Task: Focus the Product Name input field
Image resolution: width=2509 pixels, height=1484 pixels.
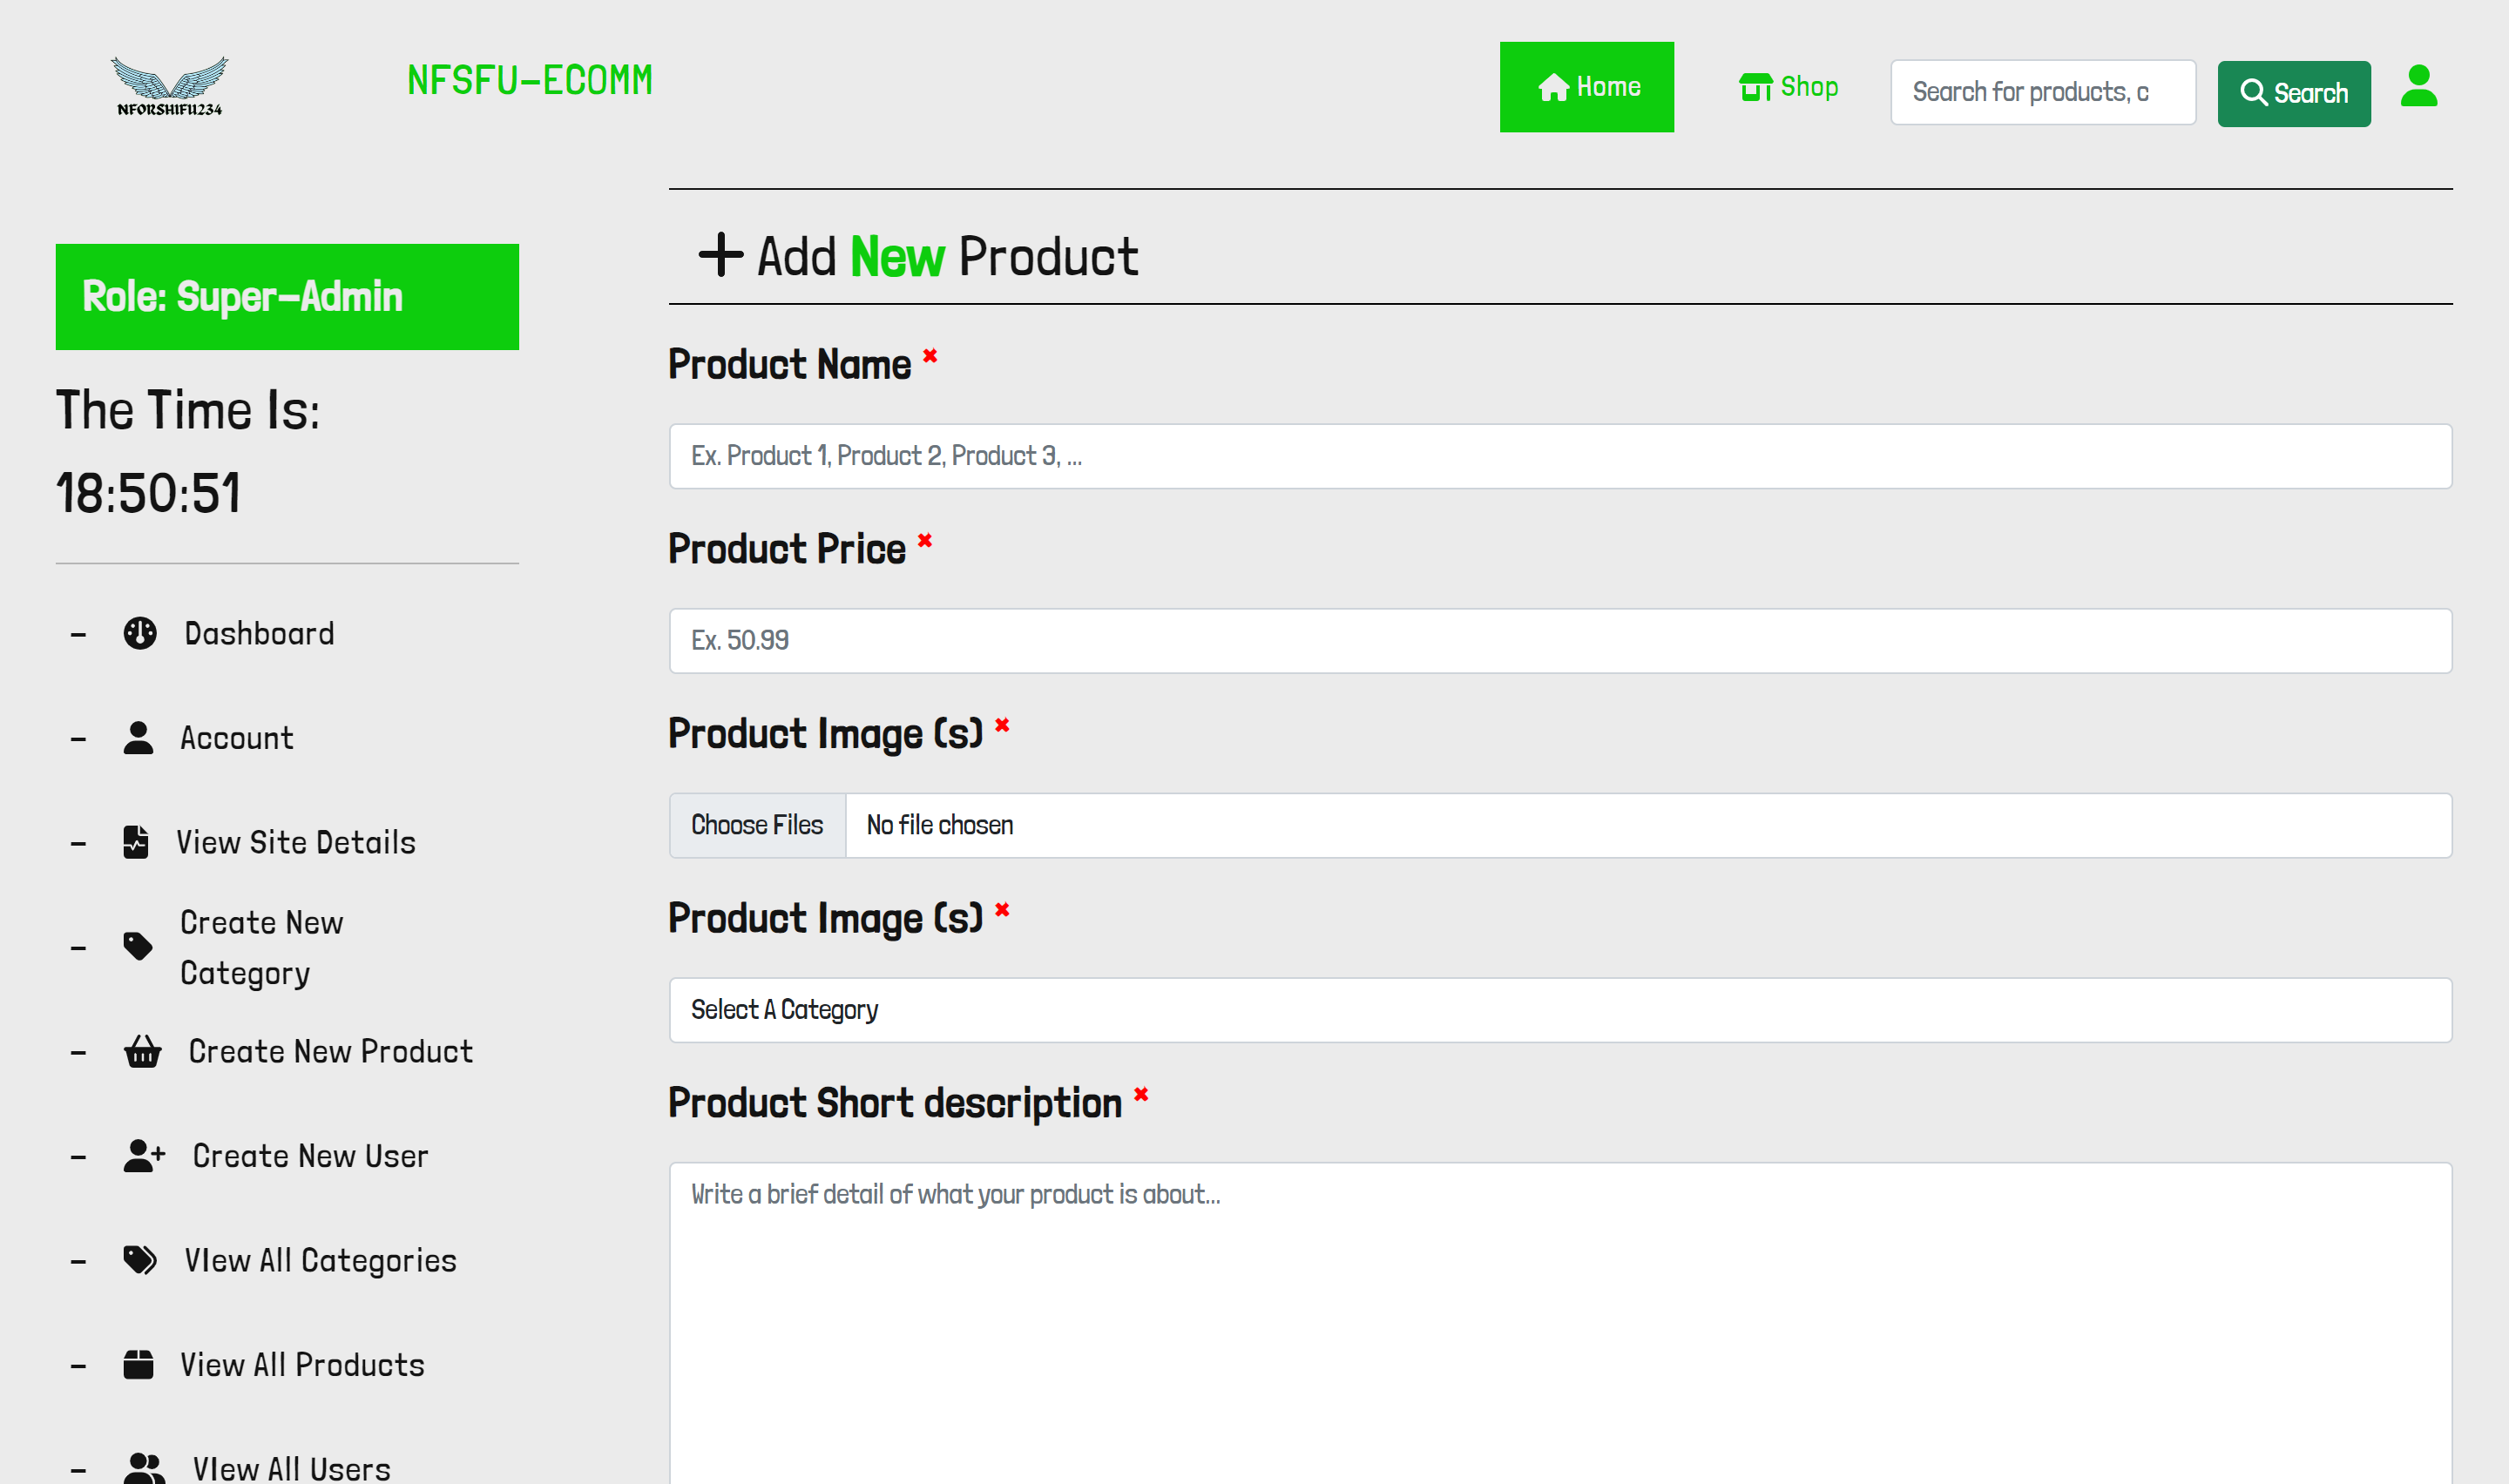Action: pyautogui.click(x=1560, y=456)
